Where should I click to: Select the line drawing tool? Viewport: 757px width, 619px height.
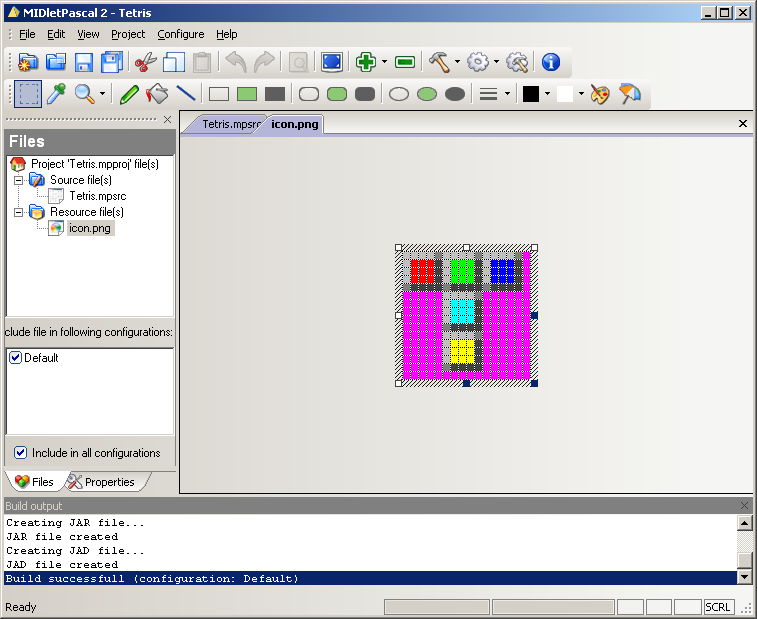tap(186, 94)
